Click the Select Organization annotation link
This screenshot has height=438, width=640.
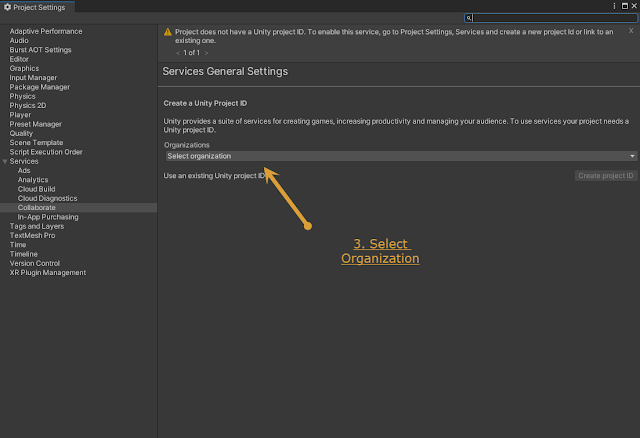click(x=380, y=251)
